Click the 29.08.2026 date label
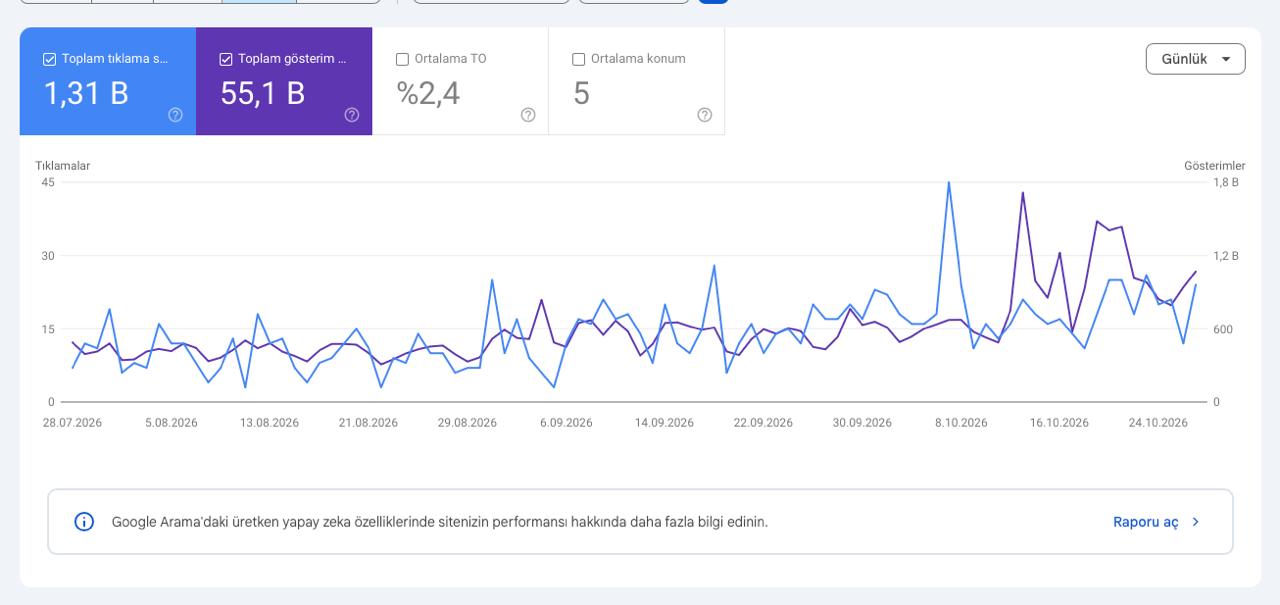Viewport: 1280px width, 605px height. pyautogui.click(x=467, y=423)
